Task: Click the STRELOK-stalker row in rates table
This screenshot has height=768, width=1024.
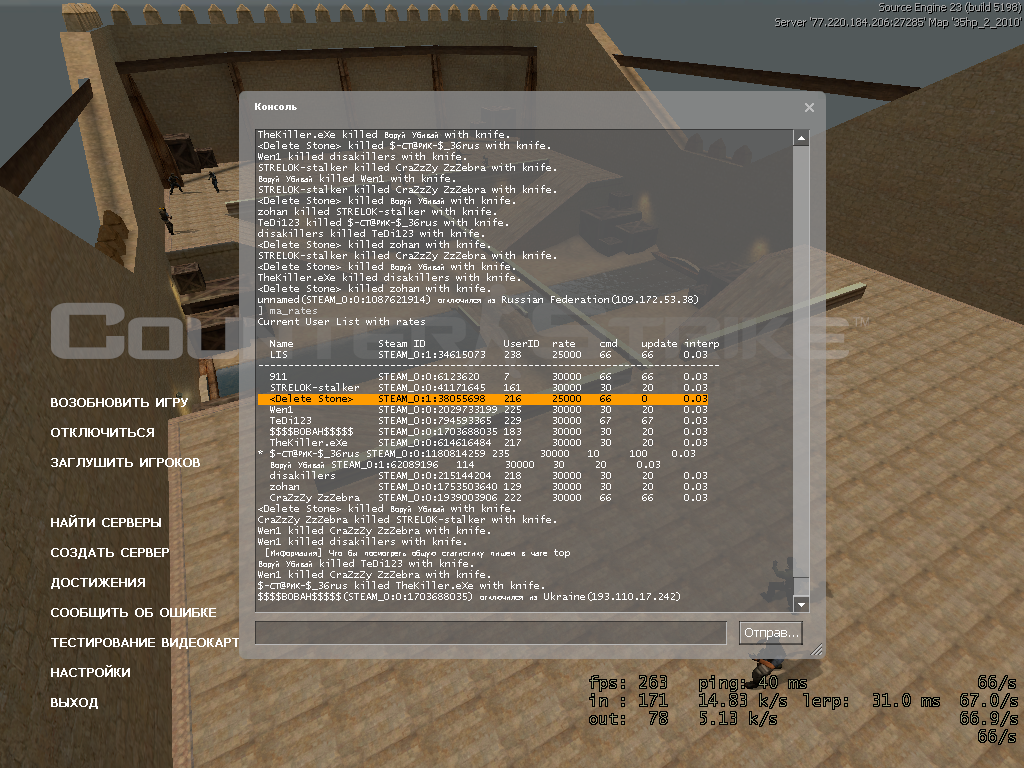Action: tap(488, 388)
